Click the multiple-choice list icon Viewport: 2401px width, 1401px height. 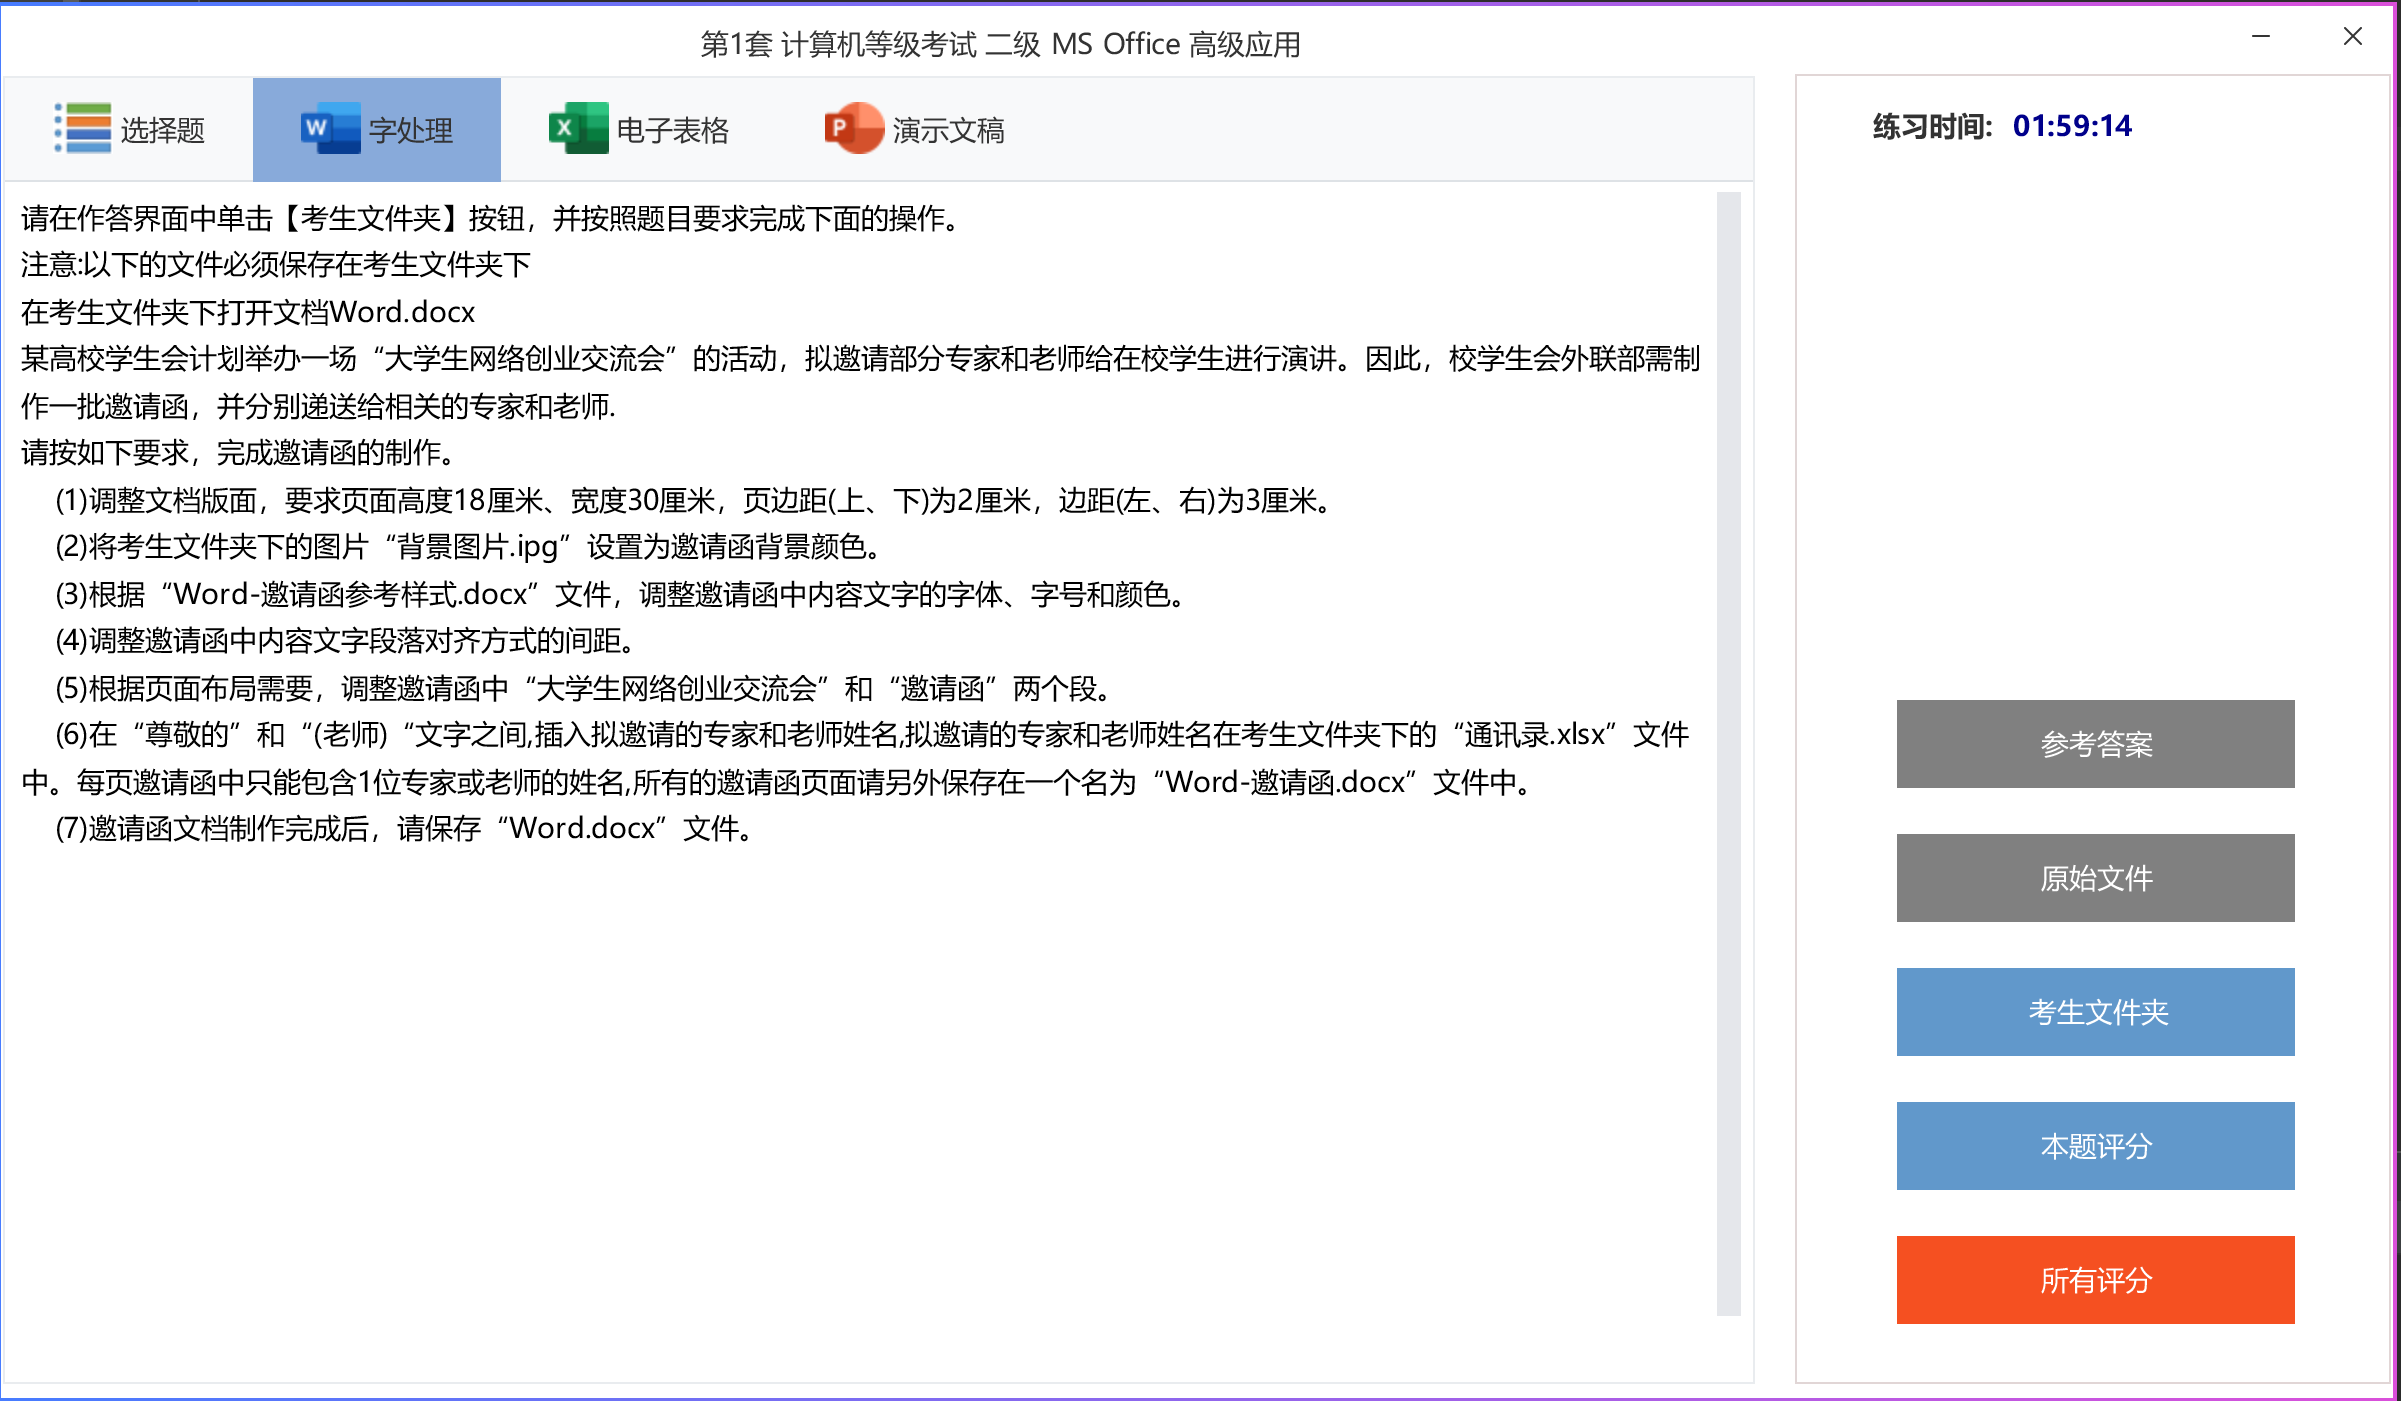tap(83, 129)
